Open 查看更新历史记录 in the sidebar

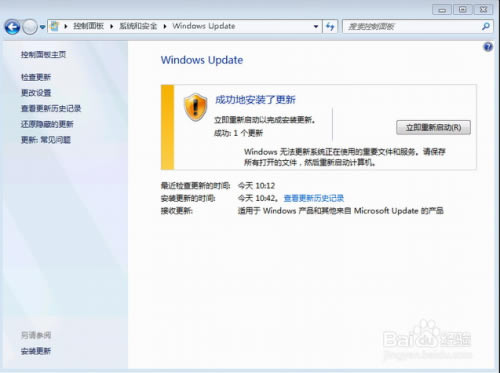[51, 108]
